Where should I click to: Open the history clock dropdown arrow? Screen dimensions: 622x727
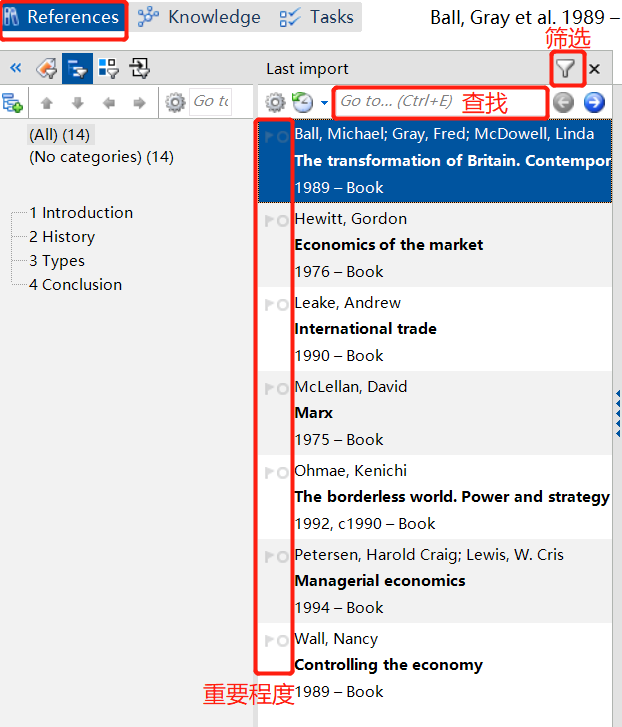[324, 103]
